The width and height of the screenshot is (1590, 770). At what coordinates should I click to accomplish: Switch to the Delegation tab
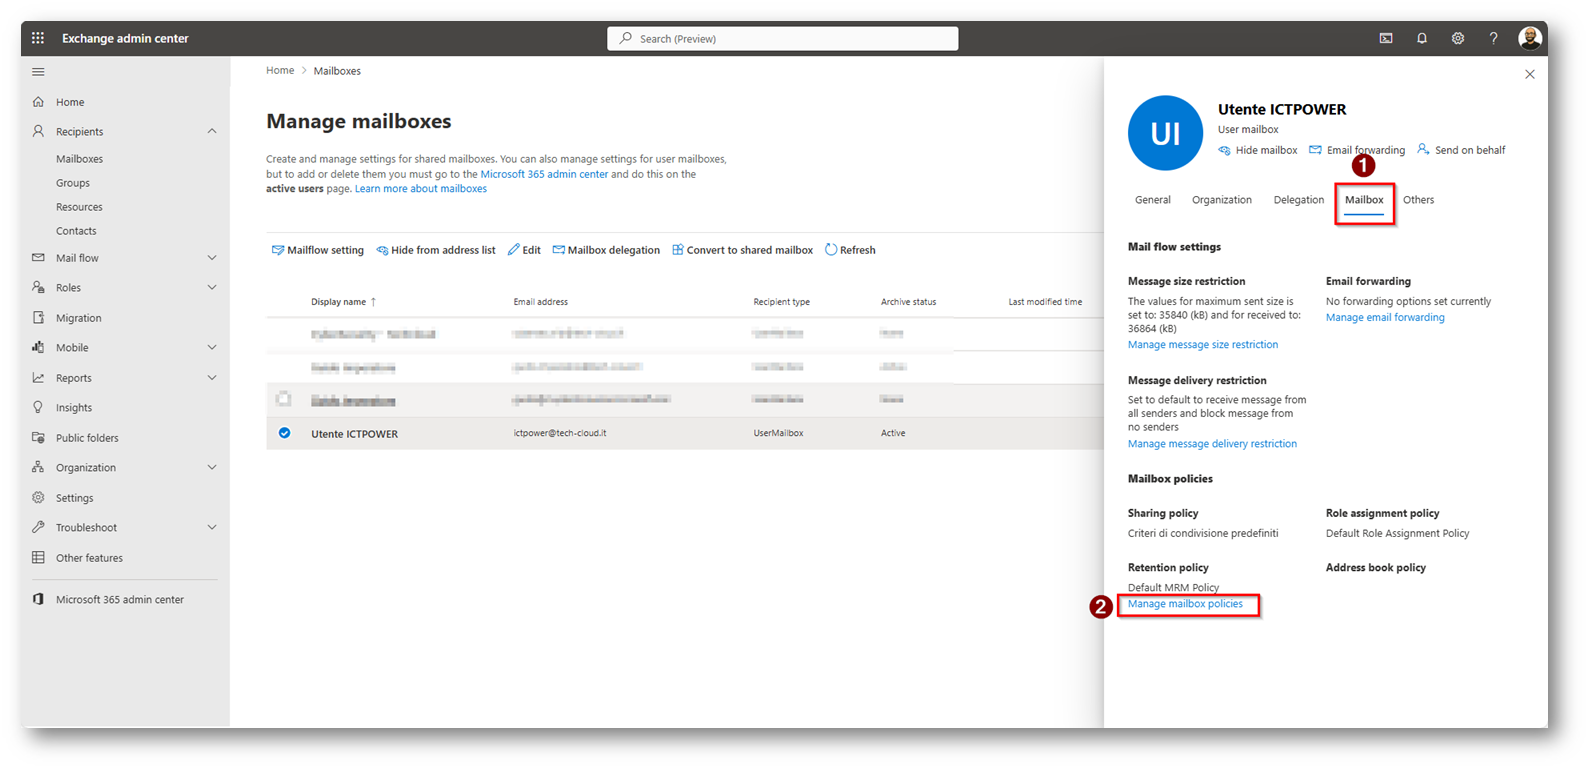click(1299, 200)
